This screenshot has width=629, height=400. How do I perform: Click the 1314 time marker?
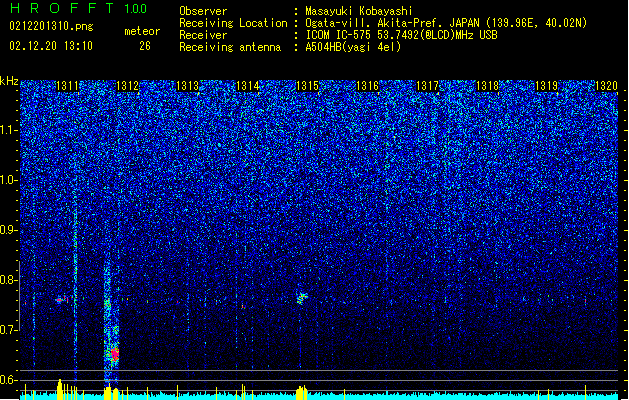pos(248,86)
